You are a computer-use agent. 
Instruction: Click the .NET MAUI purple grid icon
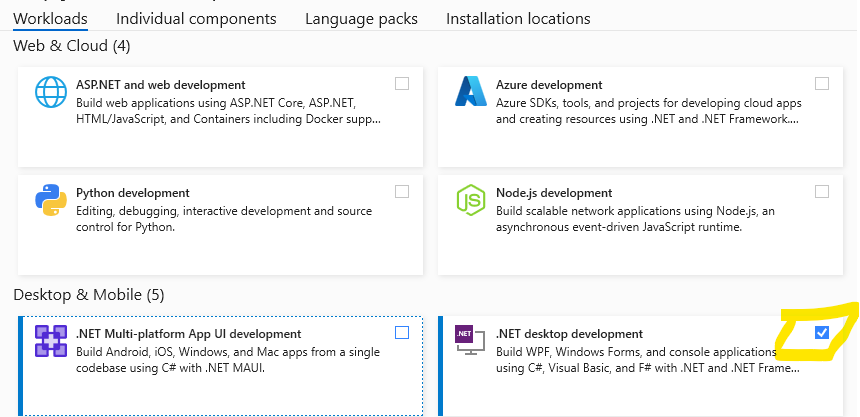pyautogui.click(x=51, y=341)
